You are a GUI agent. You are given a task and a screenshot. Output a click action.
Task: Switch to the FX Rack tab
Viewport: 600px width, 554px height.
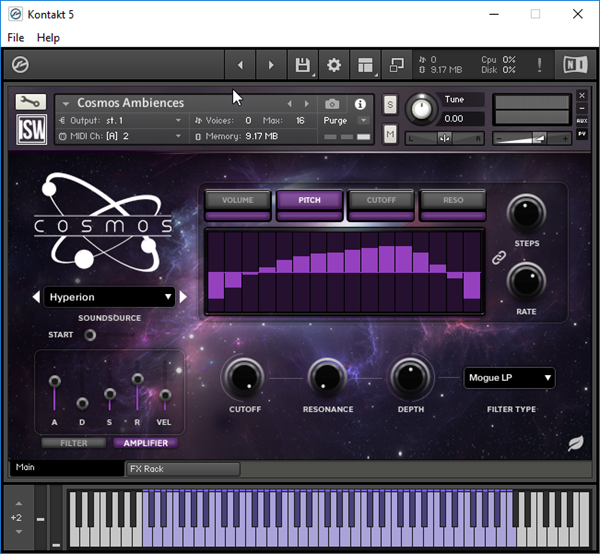183,469
